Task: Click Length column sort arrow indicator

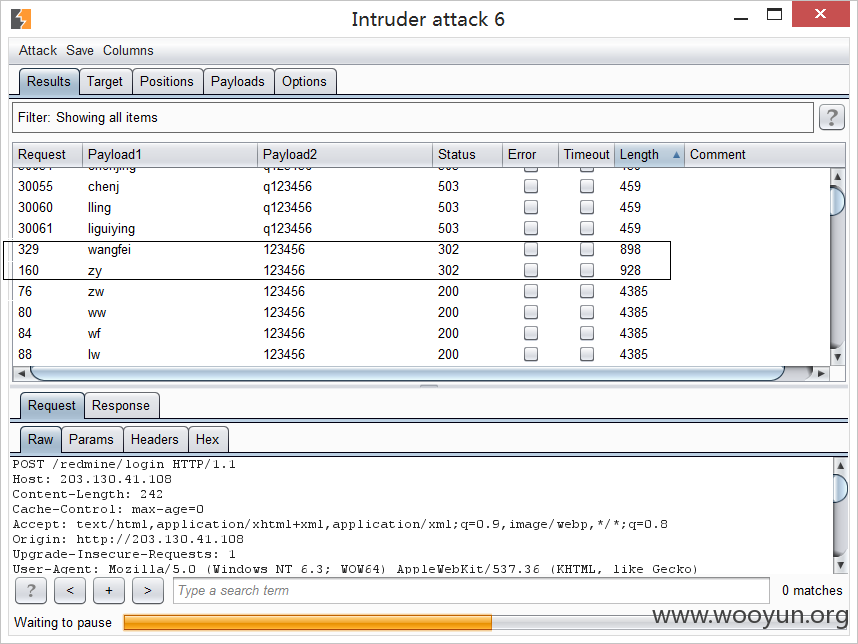Action: coord(676,155)
